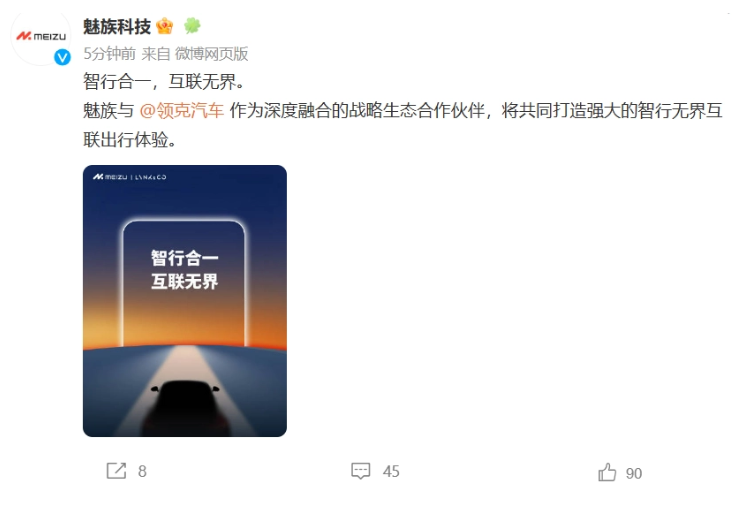Click the car silhouette in poster image
This screenshot has height=506, width=755.
tap(185, 408)
